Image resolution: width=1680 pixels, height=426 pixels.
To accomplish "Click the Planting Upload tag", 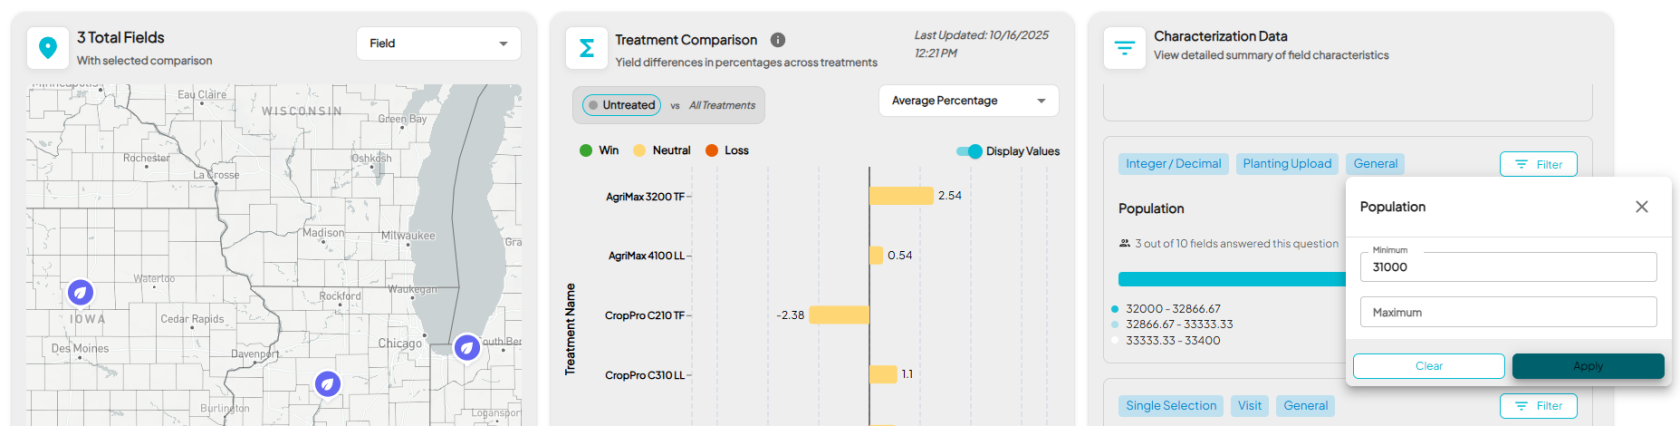I will (x=1286, y=164).
